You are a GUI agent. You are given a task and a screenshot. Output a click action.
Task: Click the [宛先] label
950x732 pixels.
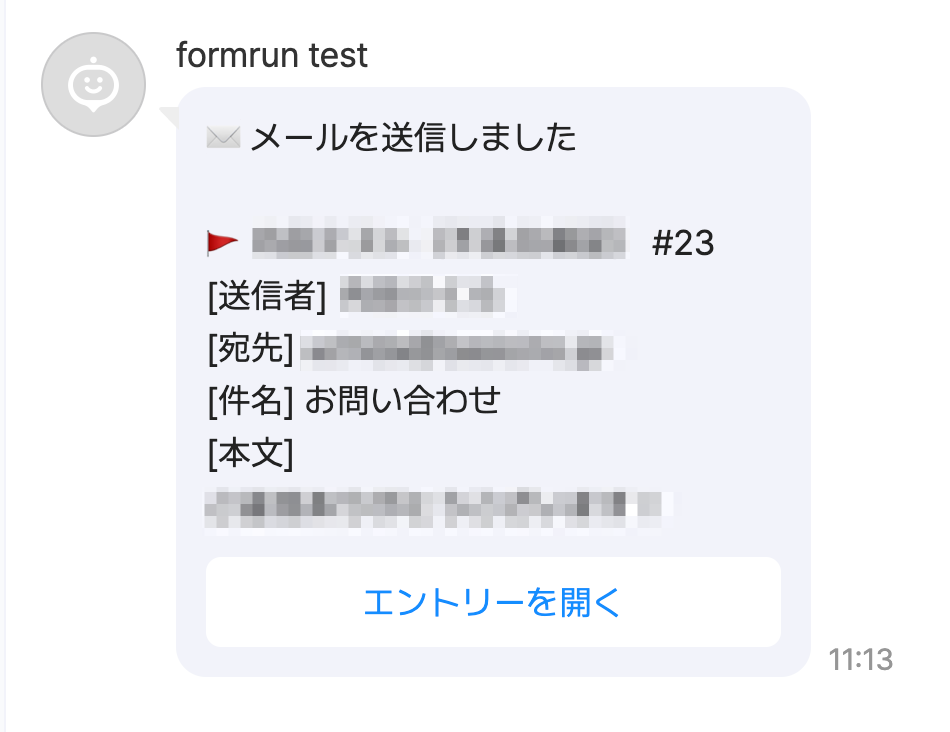pyautogui.click(x=250, y=349)
